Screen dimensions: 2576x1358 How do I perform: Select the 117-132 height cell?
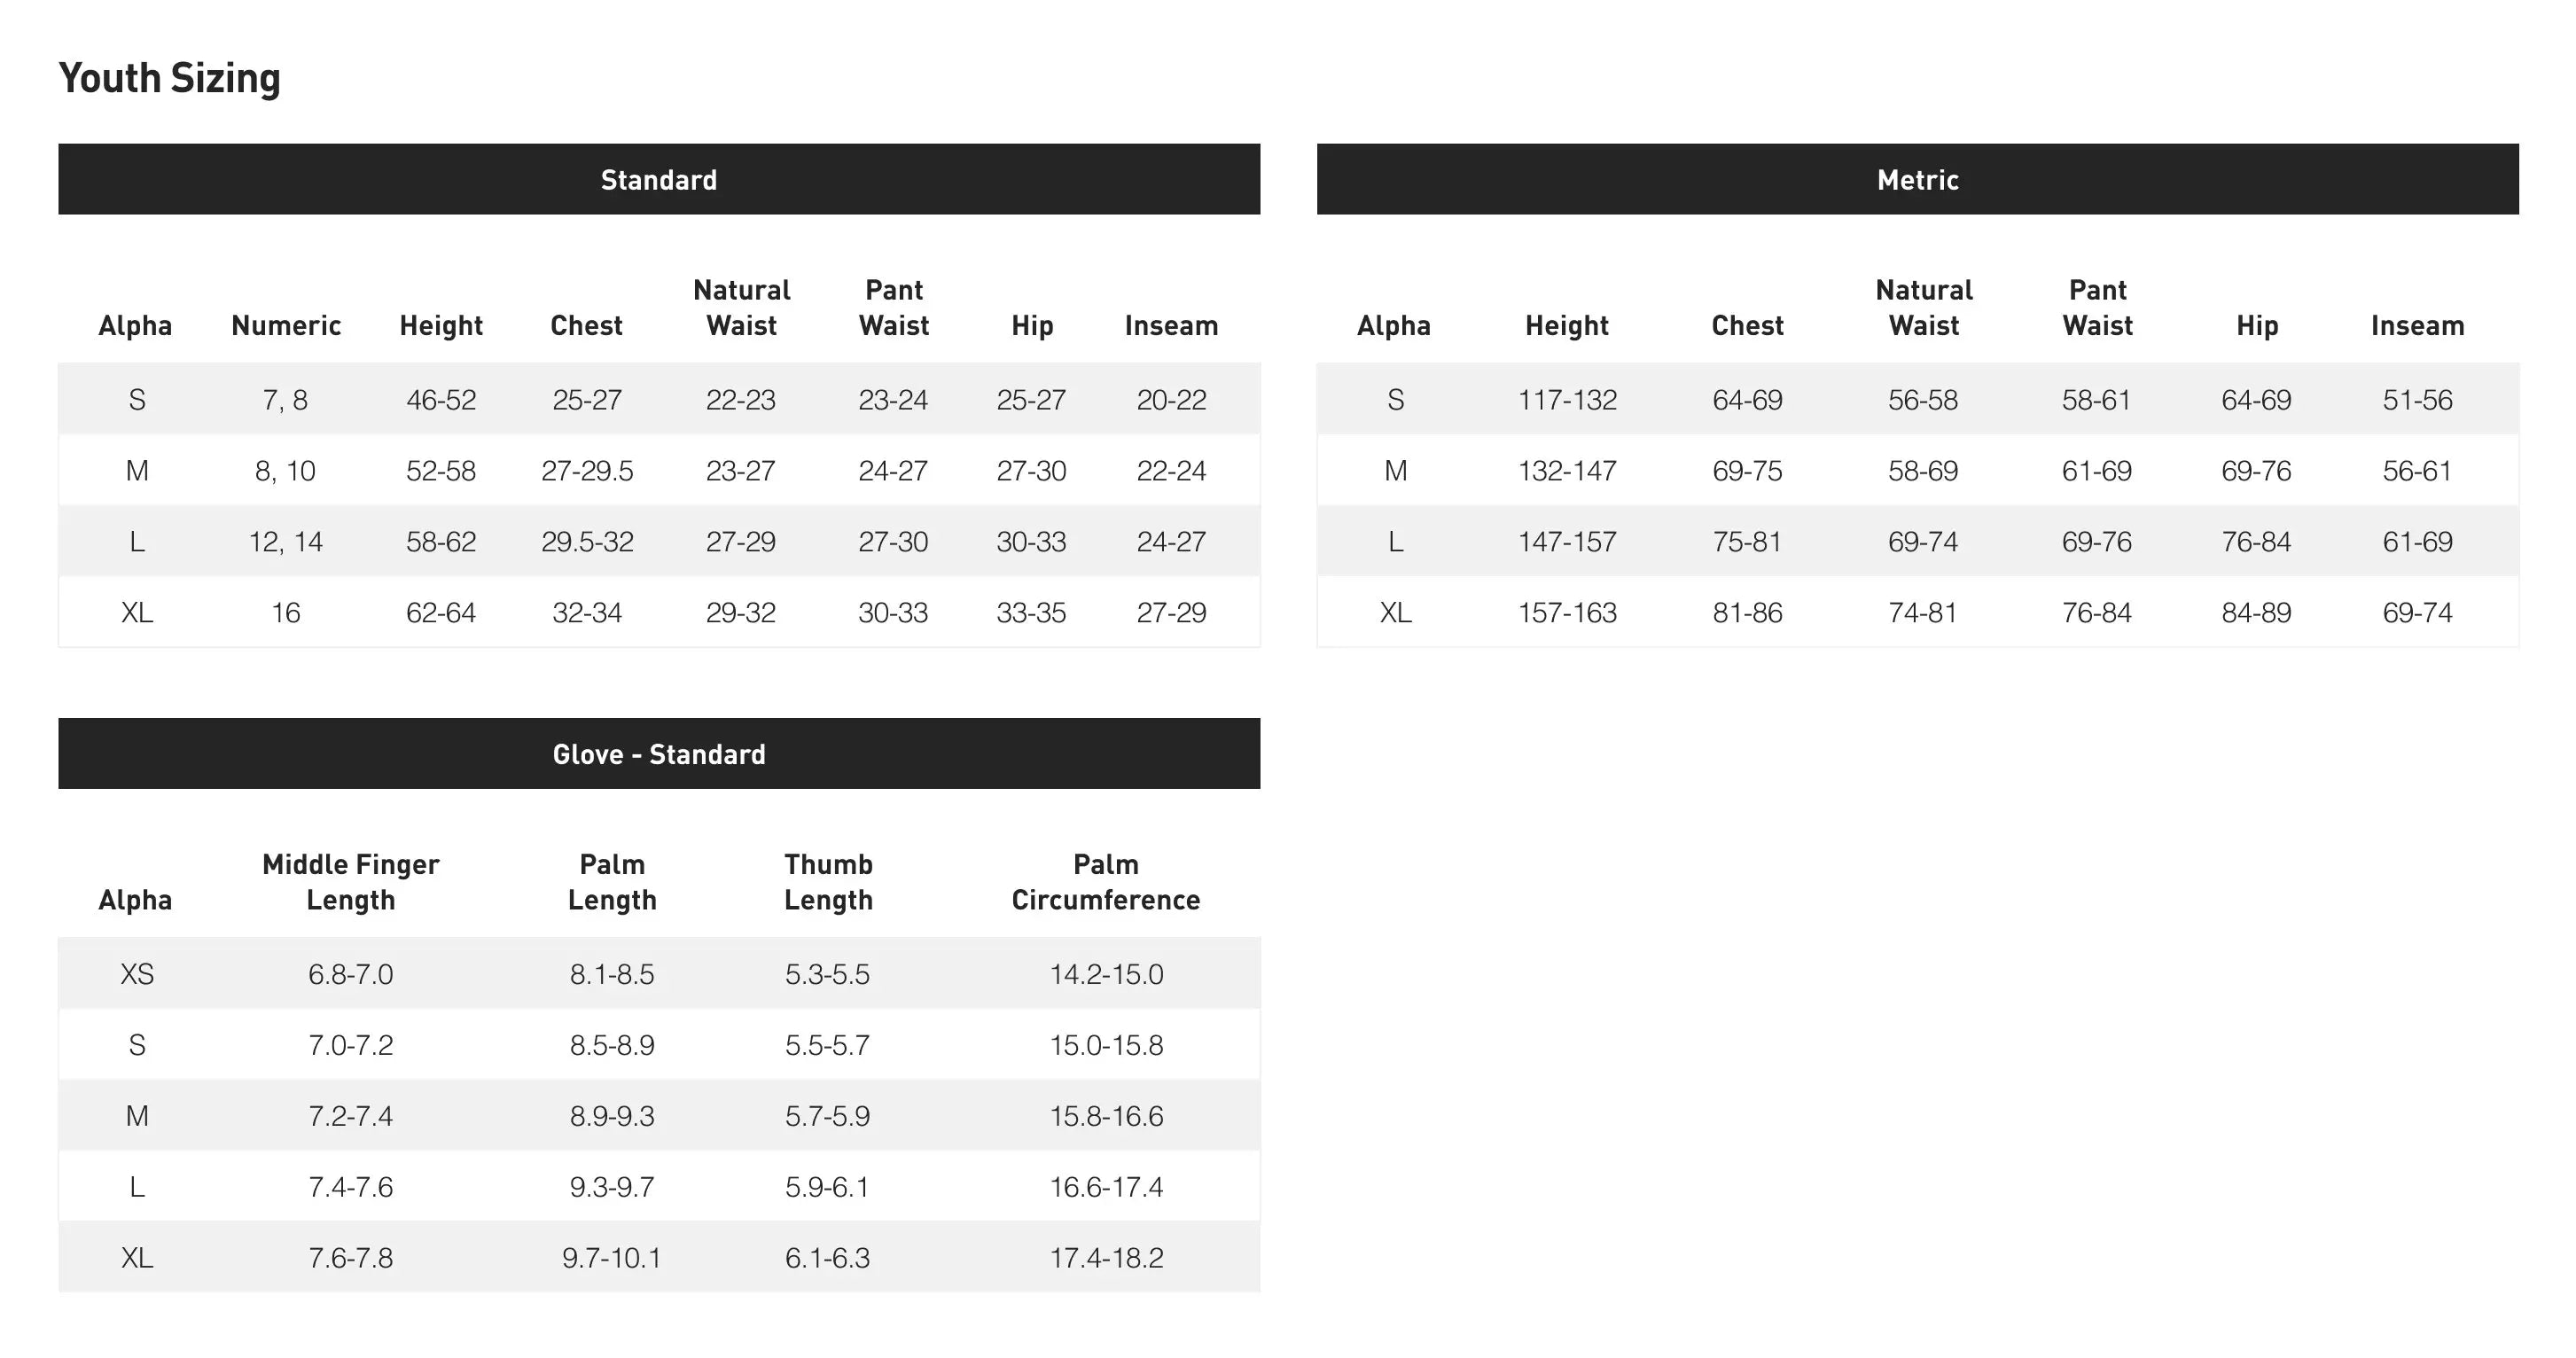tap(1567, 400)
